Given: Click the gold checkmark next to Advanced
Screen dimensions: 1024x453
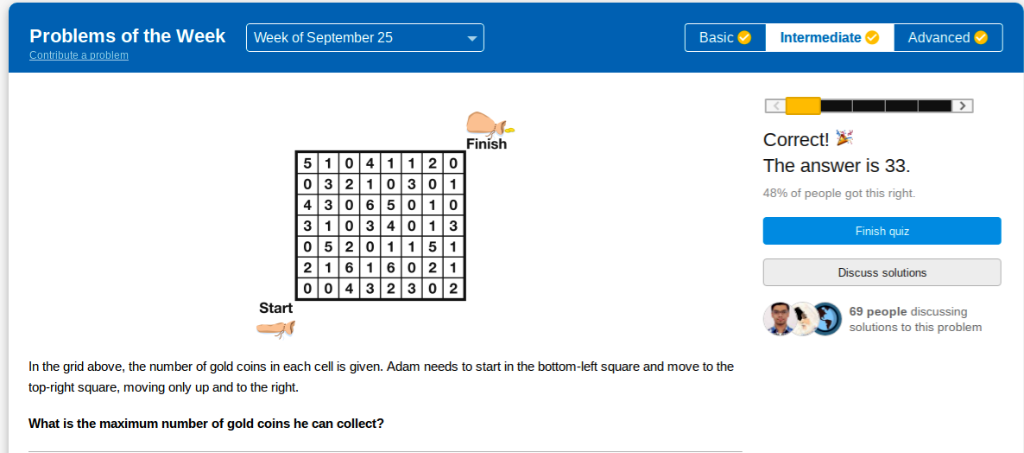Looking at the screenshot, I should click(981, 38).
